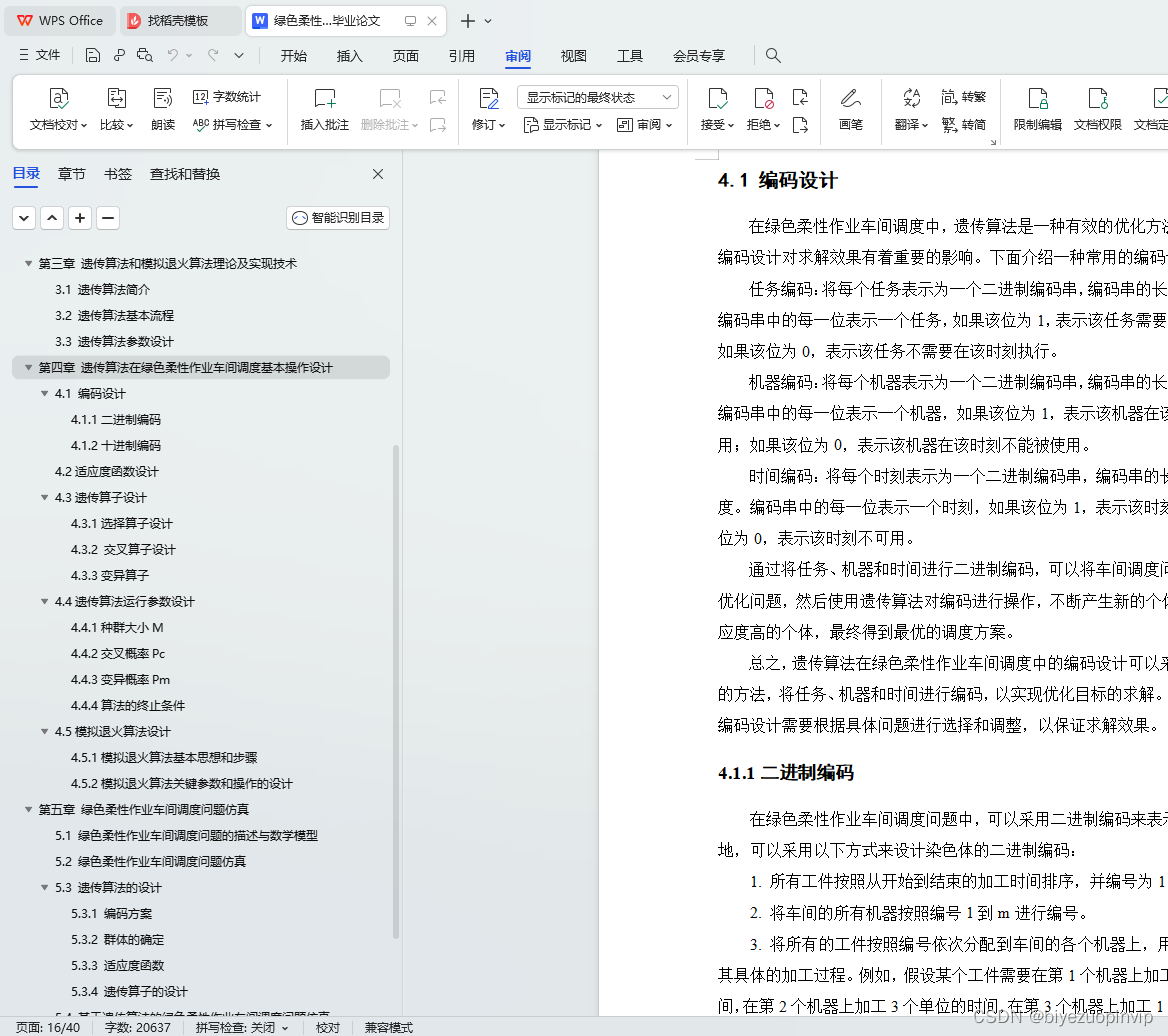Viewport: 1168px width, 1036px height.
Task: Click the redo arrow icon
Action: [x=213, y=55]
